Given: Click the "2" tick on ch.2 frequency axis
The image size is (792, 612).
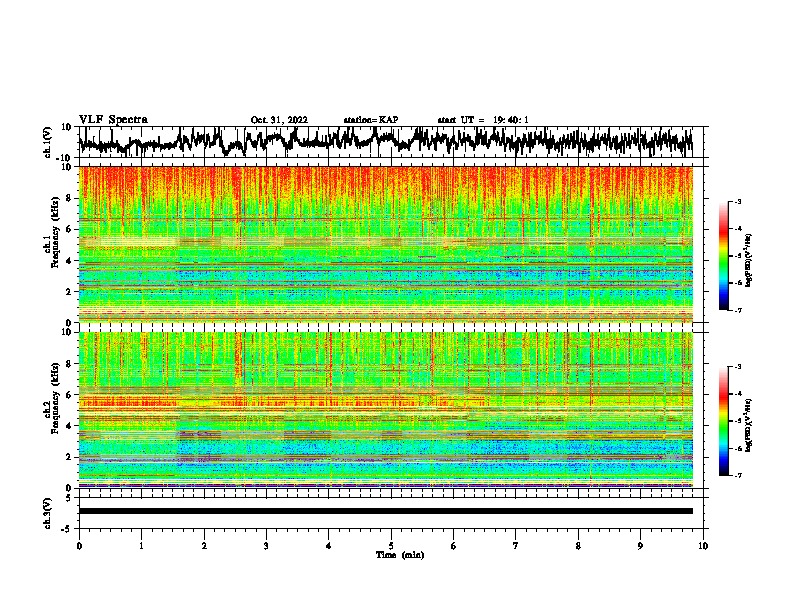Looking at the screenshot, I should click(x=70, y=457).
